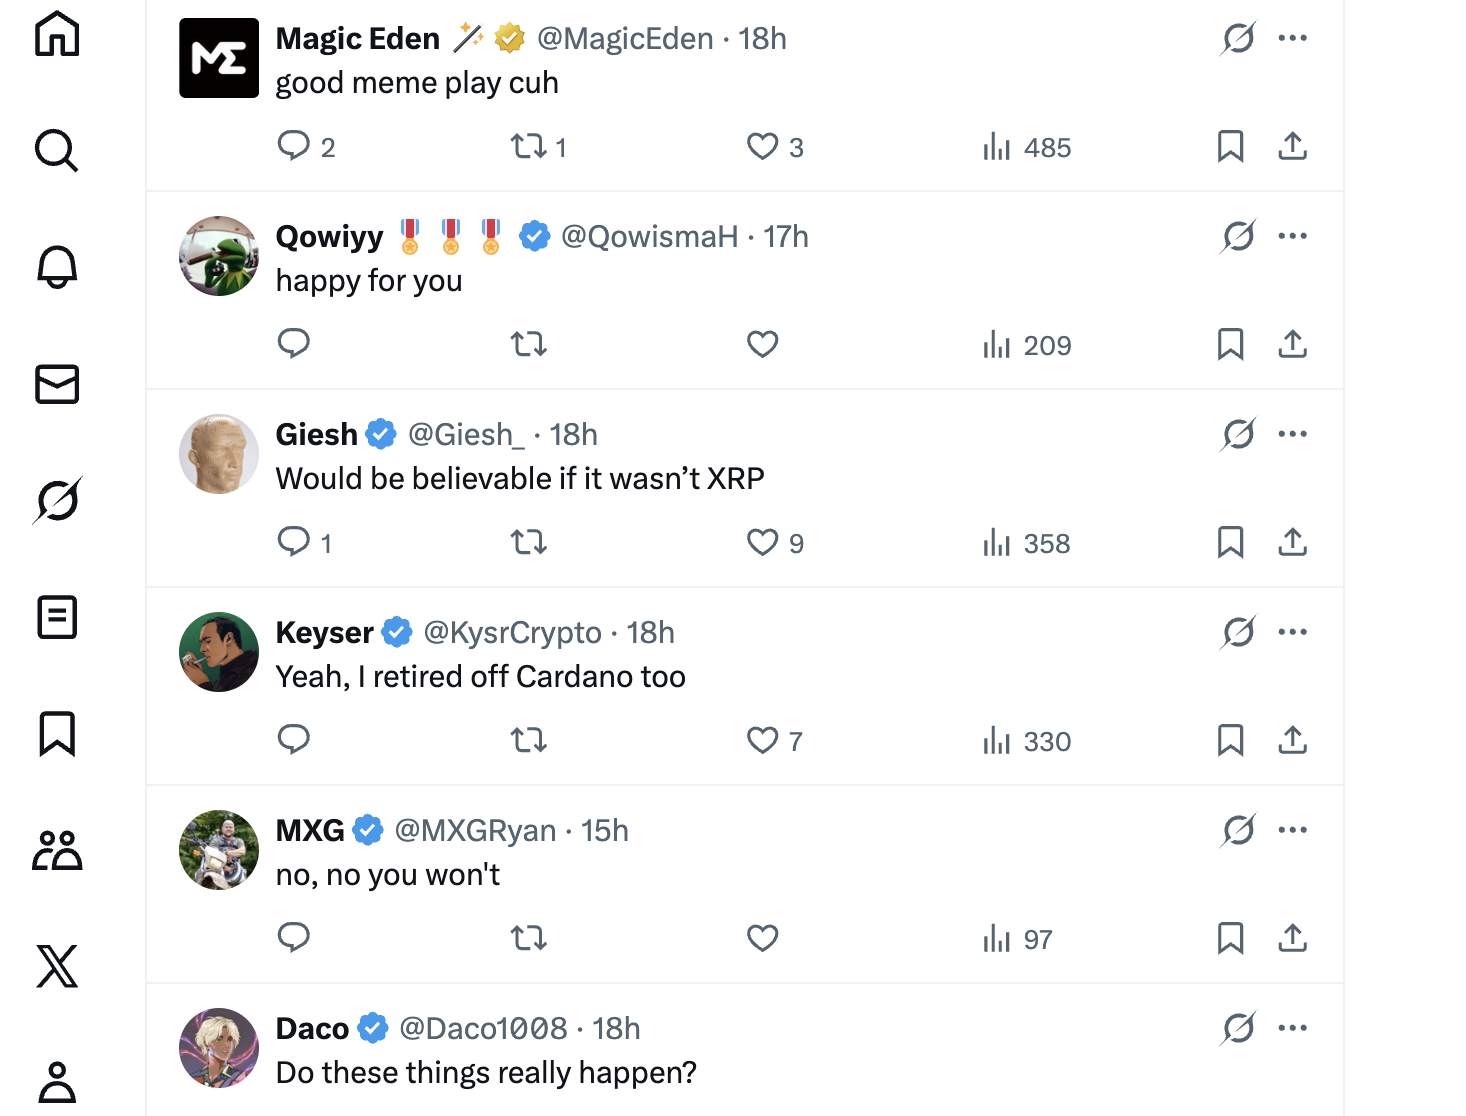Open Premium X logo in sidebar
1466x1116 pixels.
coord(57,966)
